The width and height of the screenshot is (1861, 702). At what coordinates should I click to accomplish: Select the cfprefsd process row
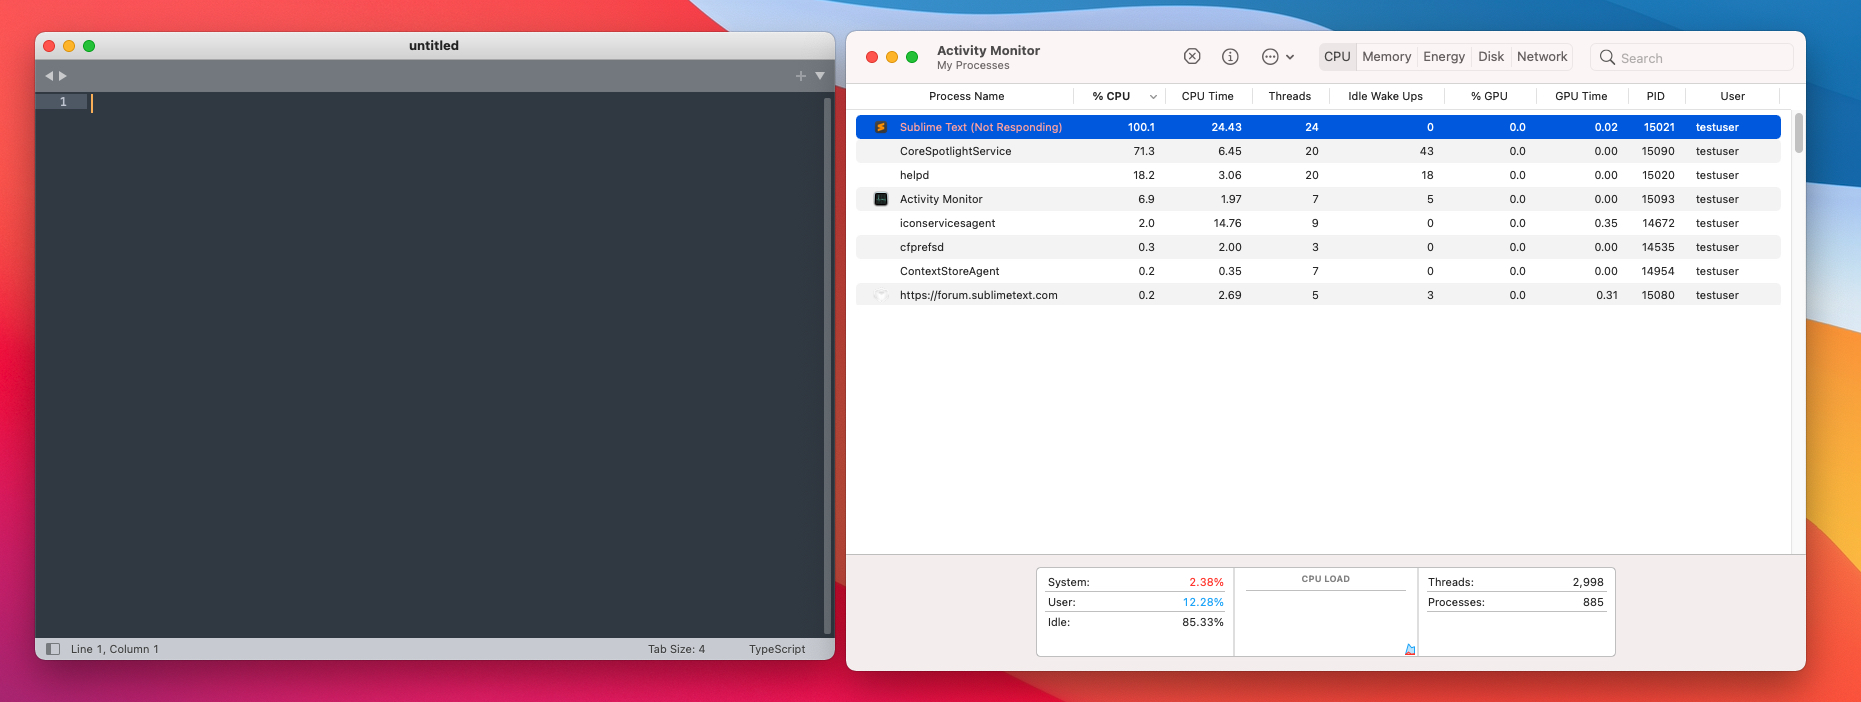point(1318,247)
